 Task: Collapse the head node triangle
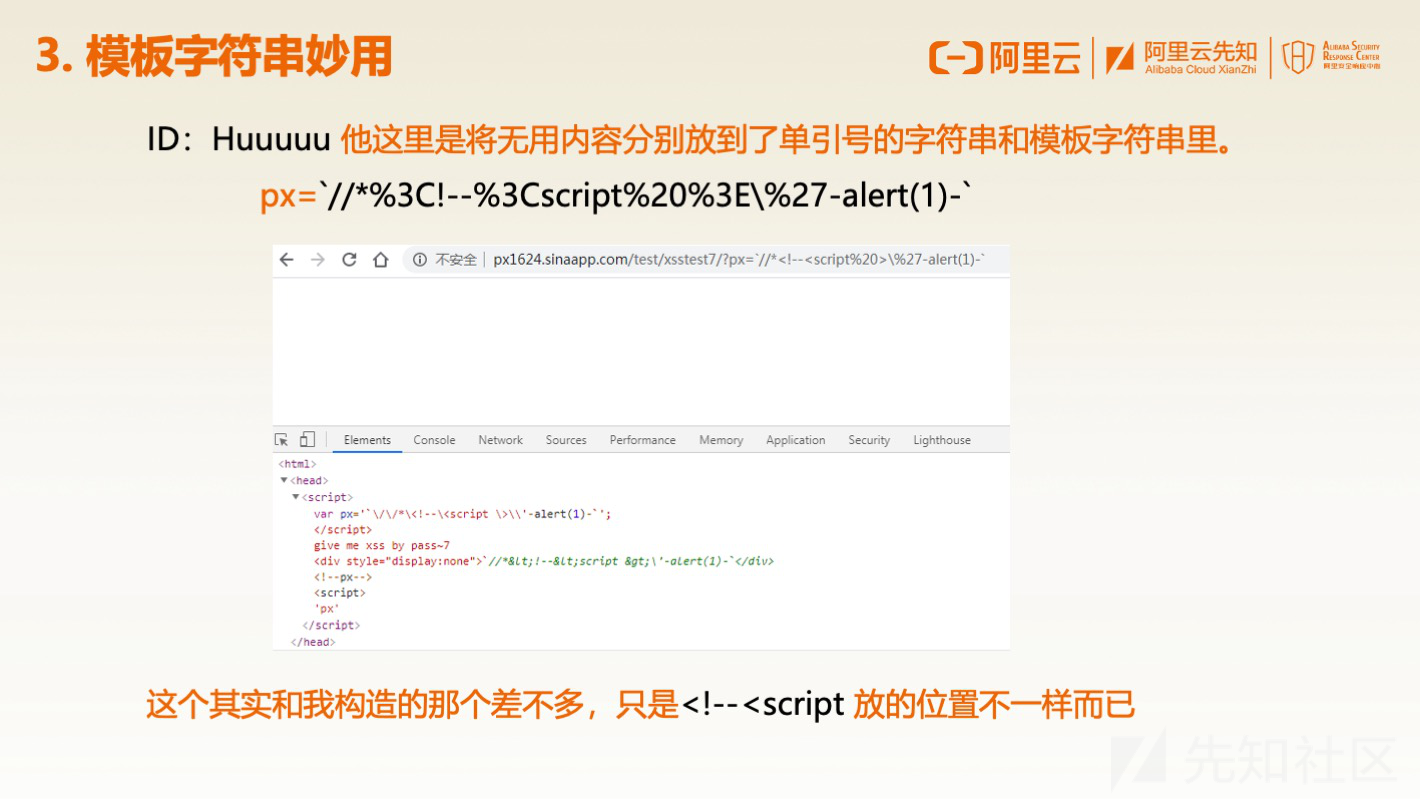tap(284, 481)
